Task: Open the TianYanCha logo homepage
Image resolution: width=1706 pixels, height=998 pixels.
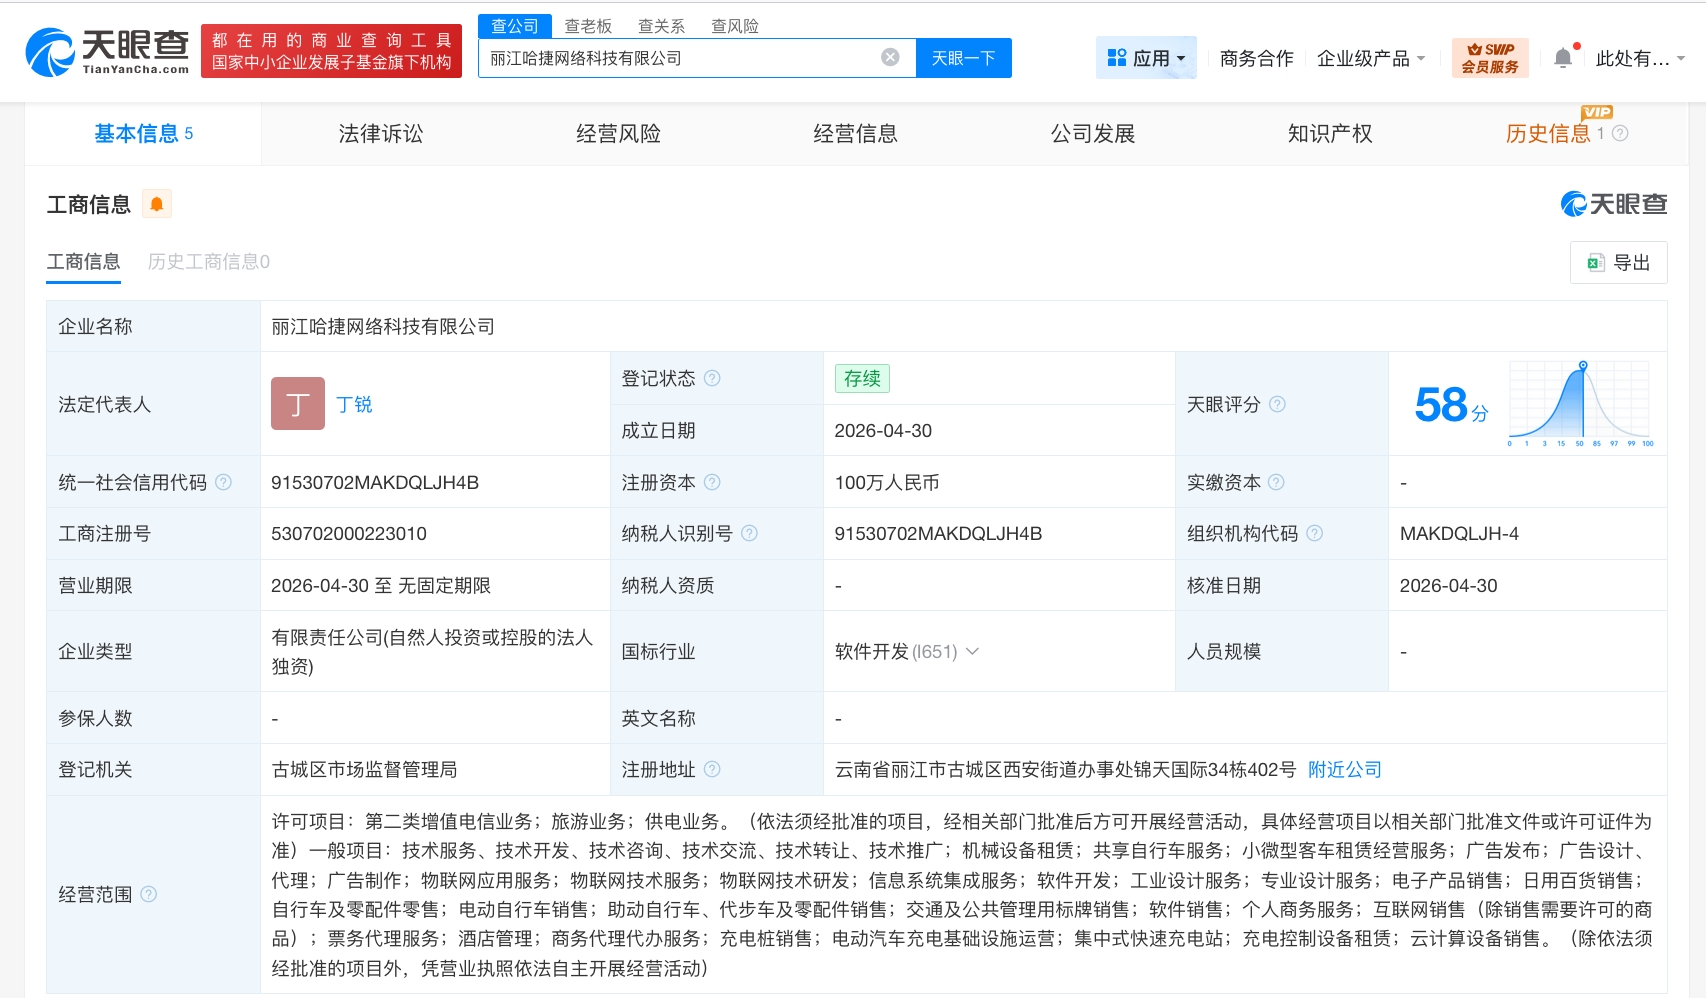Action: coord(107,51)
